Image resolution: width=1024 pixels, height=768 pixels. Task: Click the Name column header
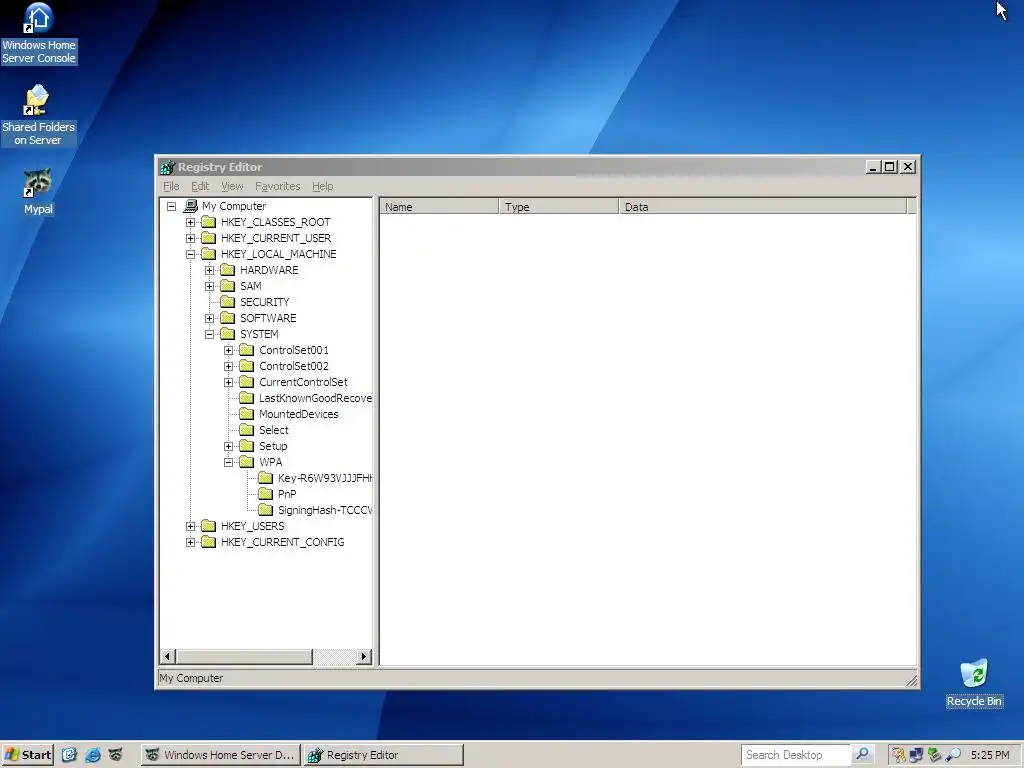point(439,206)
